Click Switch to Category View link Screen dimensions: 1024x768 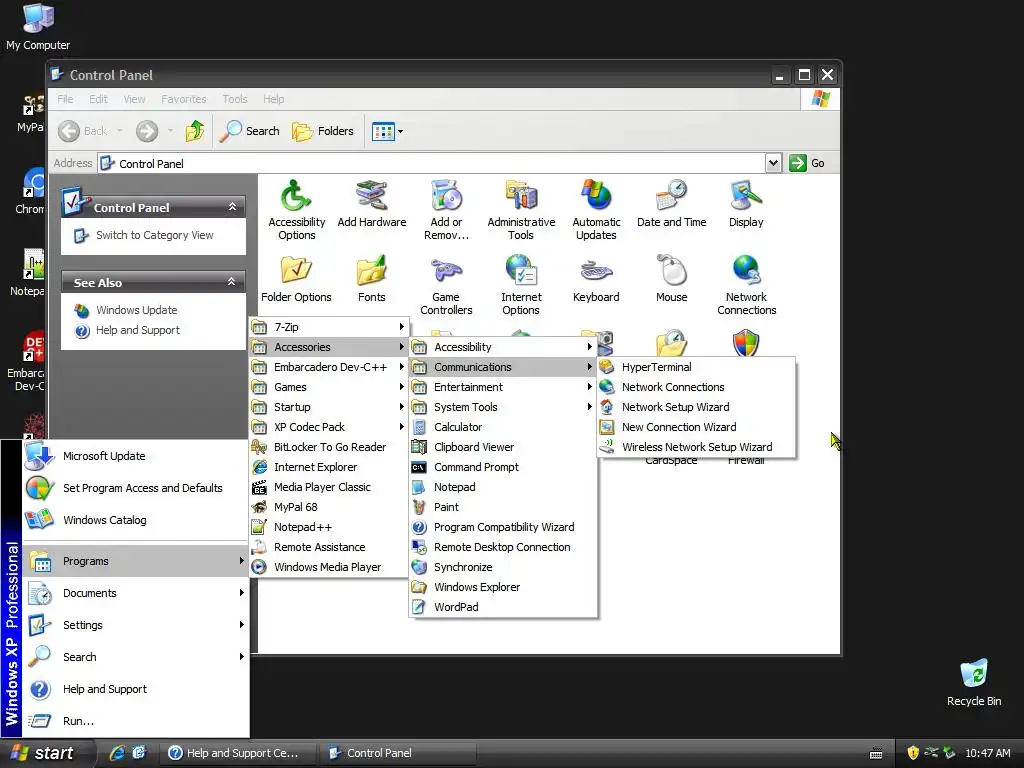(155, 235)
